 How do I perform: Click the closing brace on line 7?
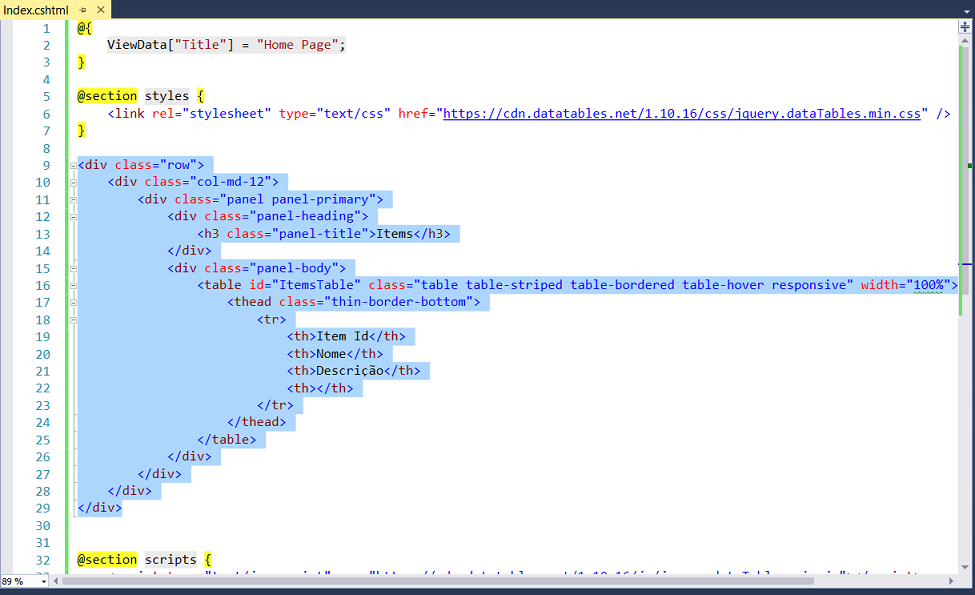coord(81,131)
